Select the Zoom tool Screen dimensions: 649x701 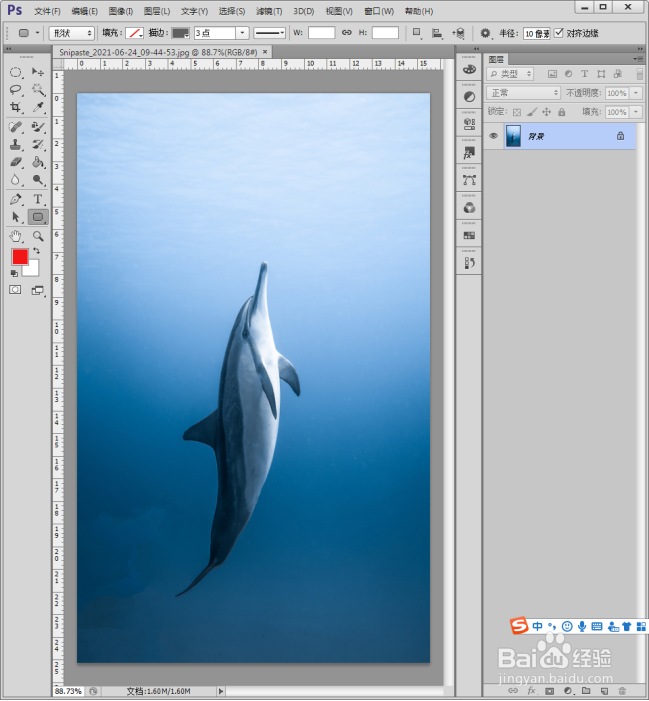38,236
